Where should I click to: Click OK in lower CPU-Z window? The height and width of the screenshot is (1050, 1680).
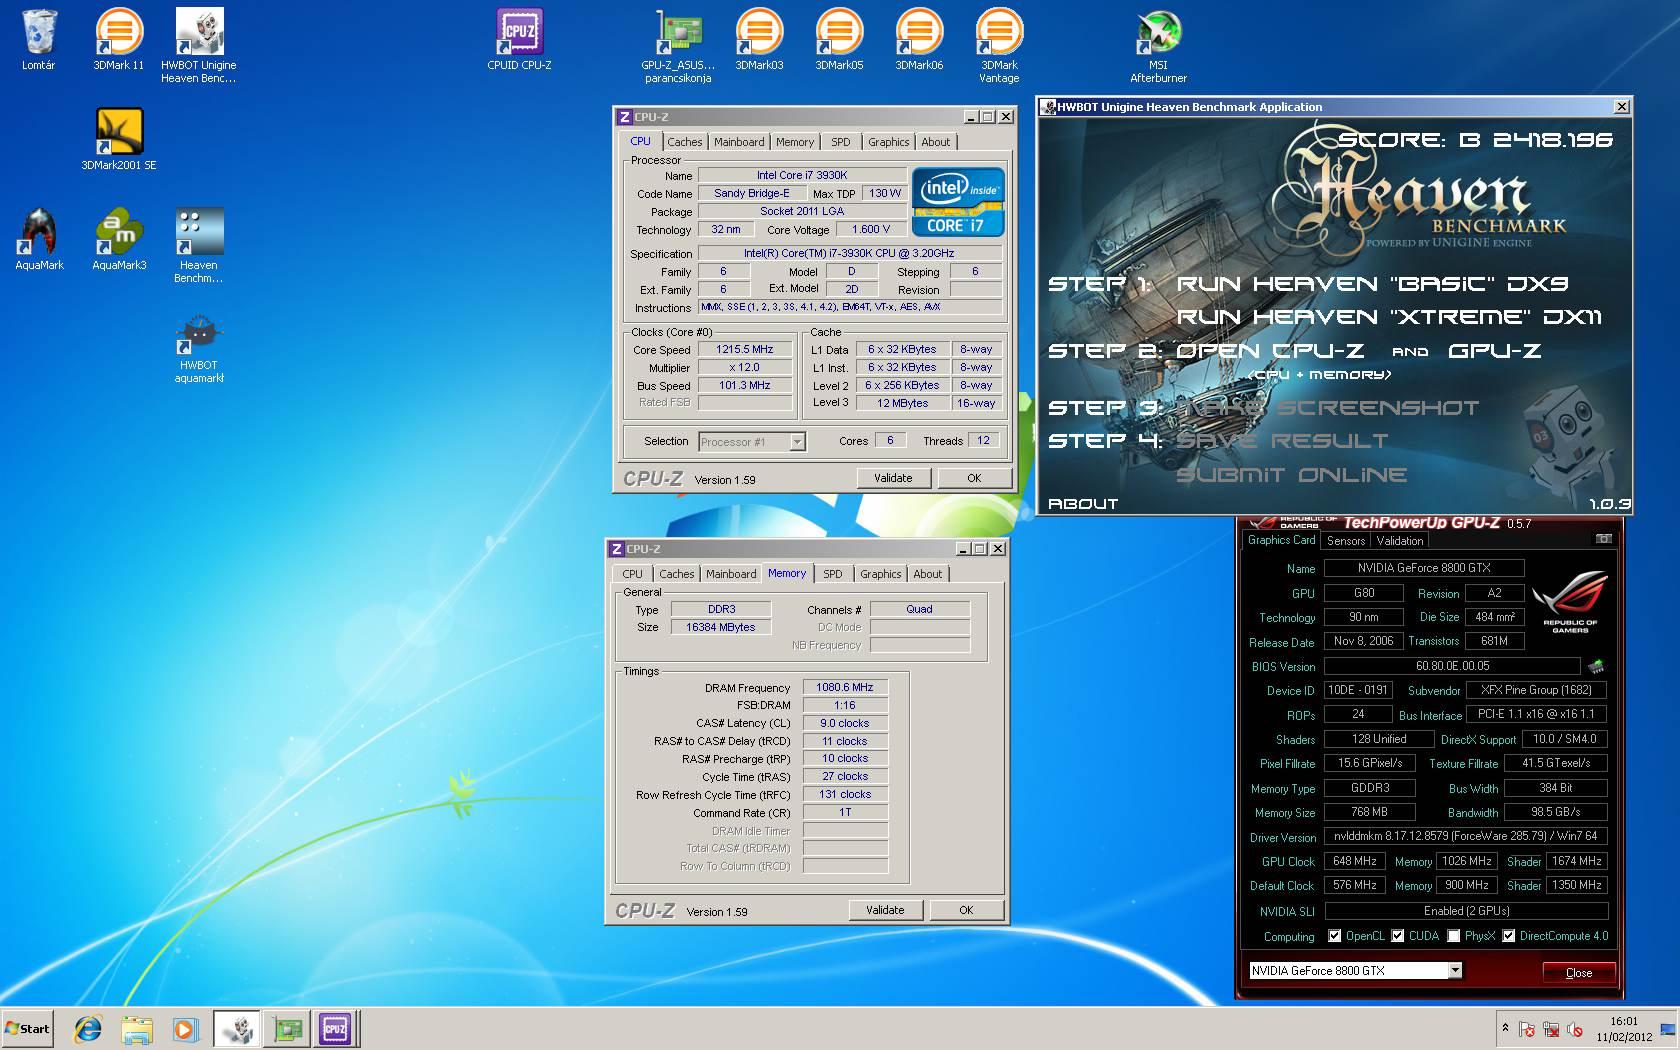[x=966, y=910]
